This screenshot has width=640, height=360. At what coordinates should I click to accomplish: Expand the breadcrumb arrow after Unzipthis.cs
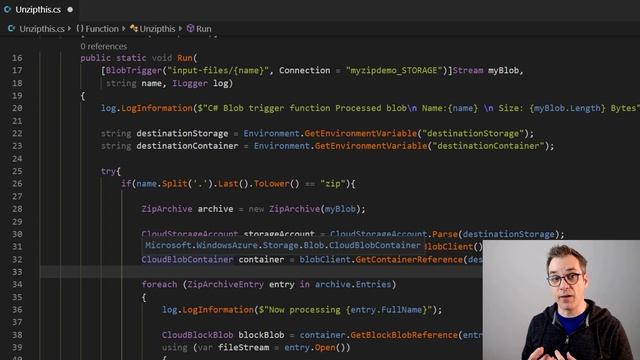pos(69,29)
